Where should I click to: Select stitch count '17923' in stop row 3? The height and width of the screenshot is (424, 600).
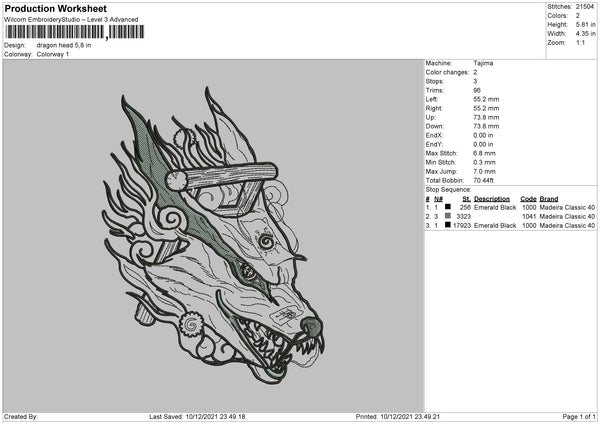[x=462, y=226]
